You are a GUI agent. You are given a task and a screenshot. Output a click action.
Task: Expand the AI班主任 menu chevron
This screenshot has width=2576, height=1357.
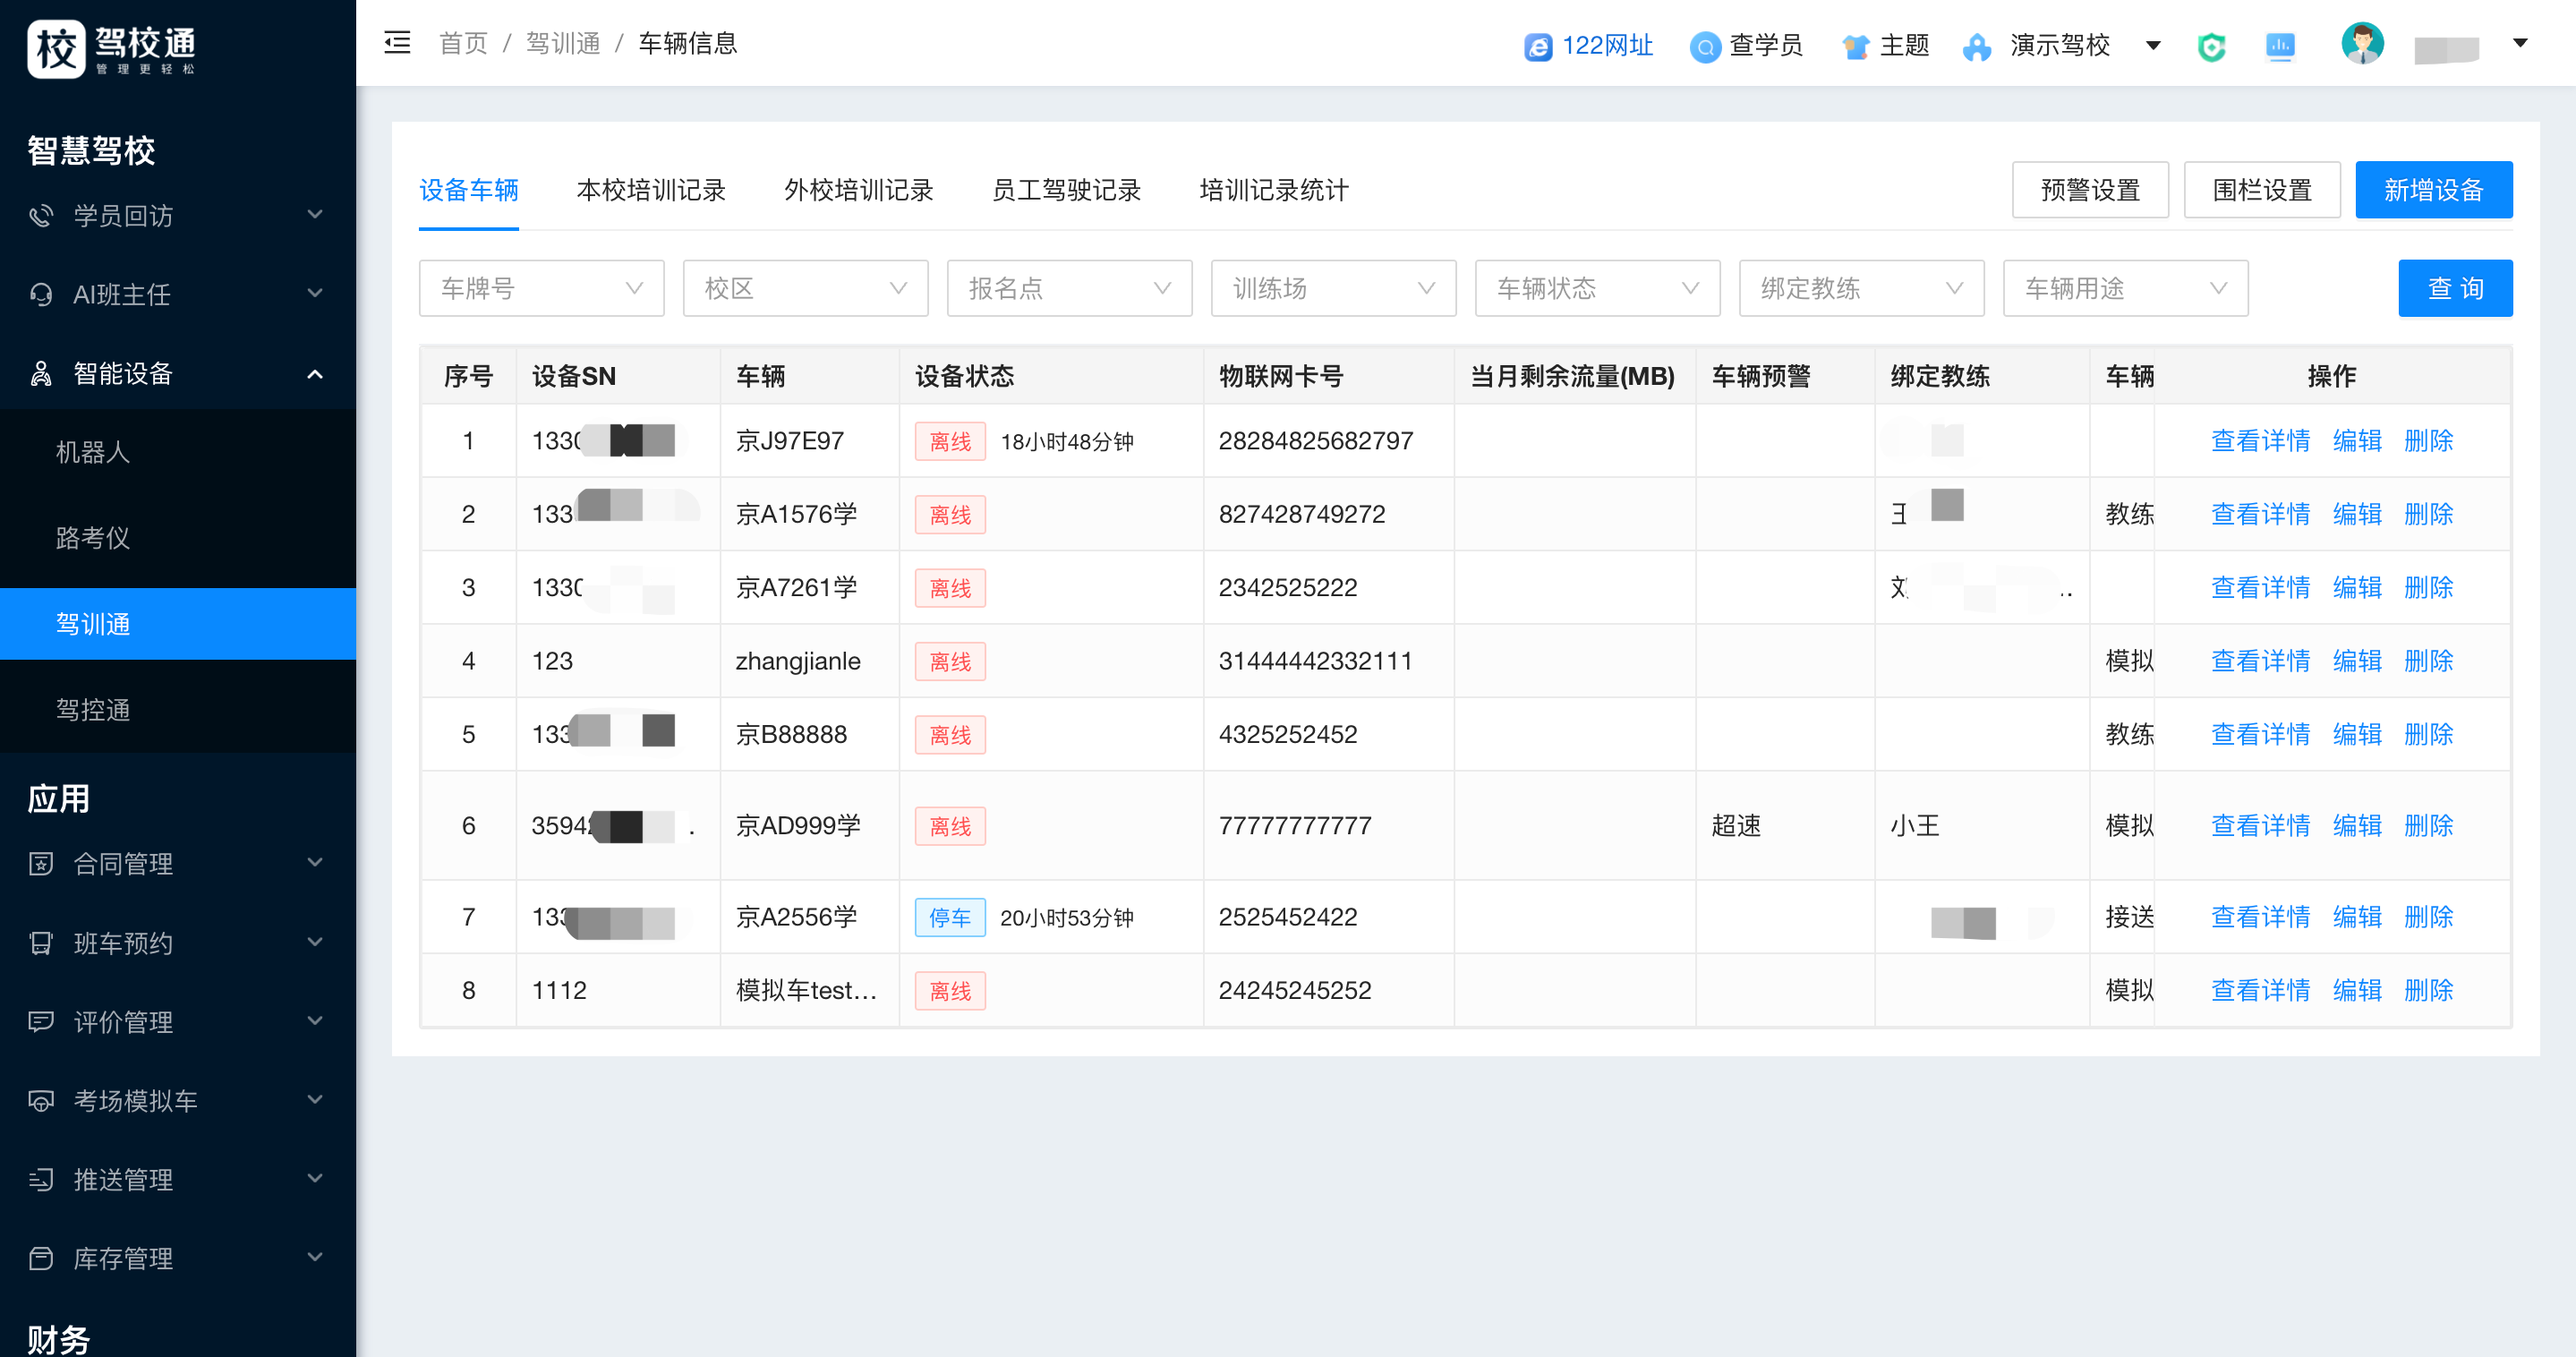315,293
